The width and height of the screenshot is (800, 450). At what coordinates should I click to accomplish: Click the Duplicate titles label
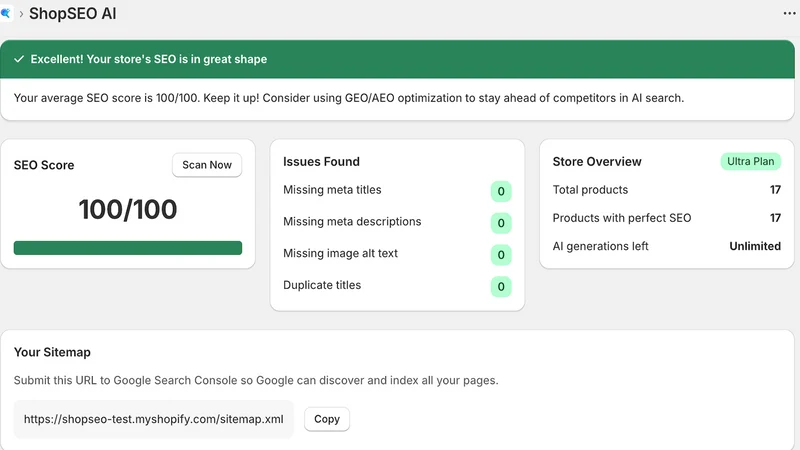(x=322, y=285)
